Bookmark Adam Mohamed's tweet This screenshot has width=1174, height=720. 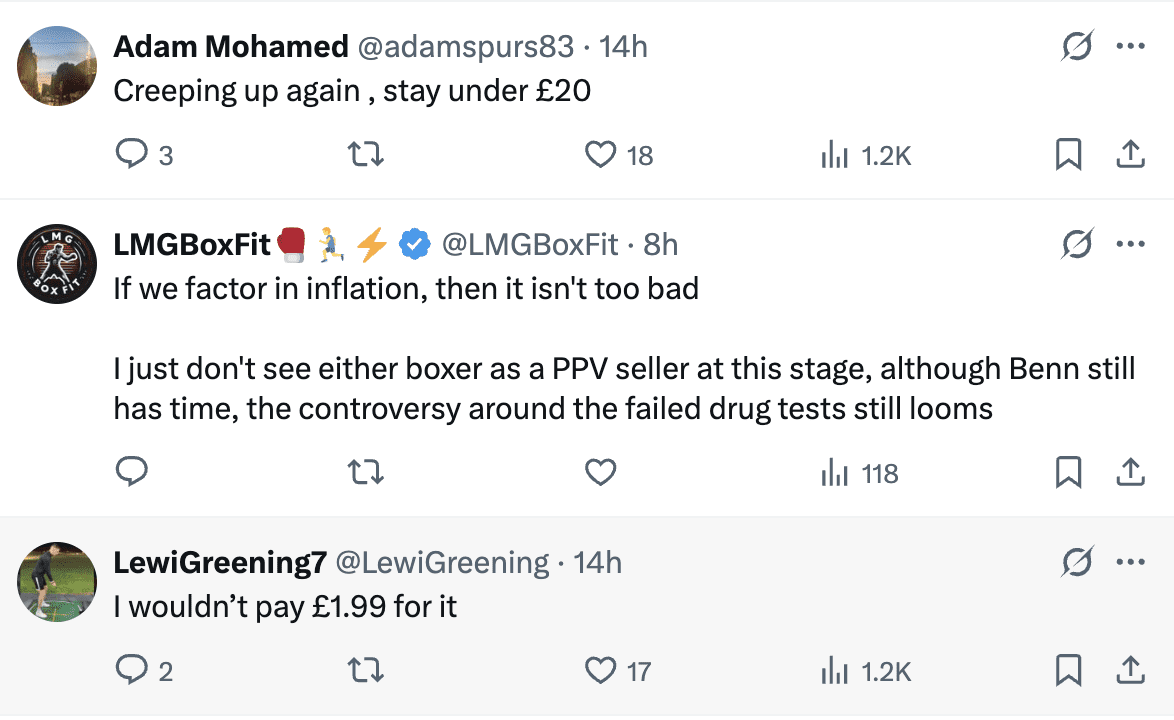tap(1069, 155)
